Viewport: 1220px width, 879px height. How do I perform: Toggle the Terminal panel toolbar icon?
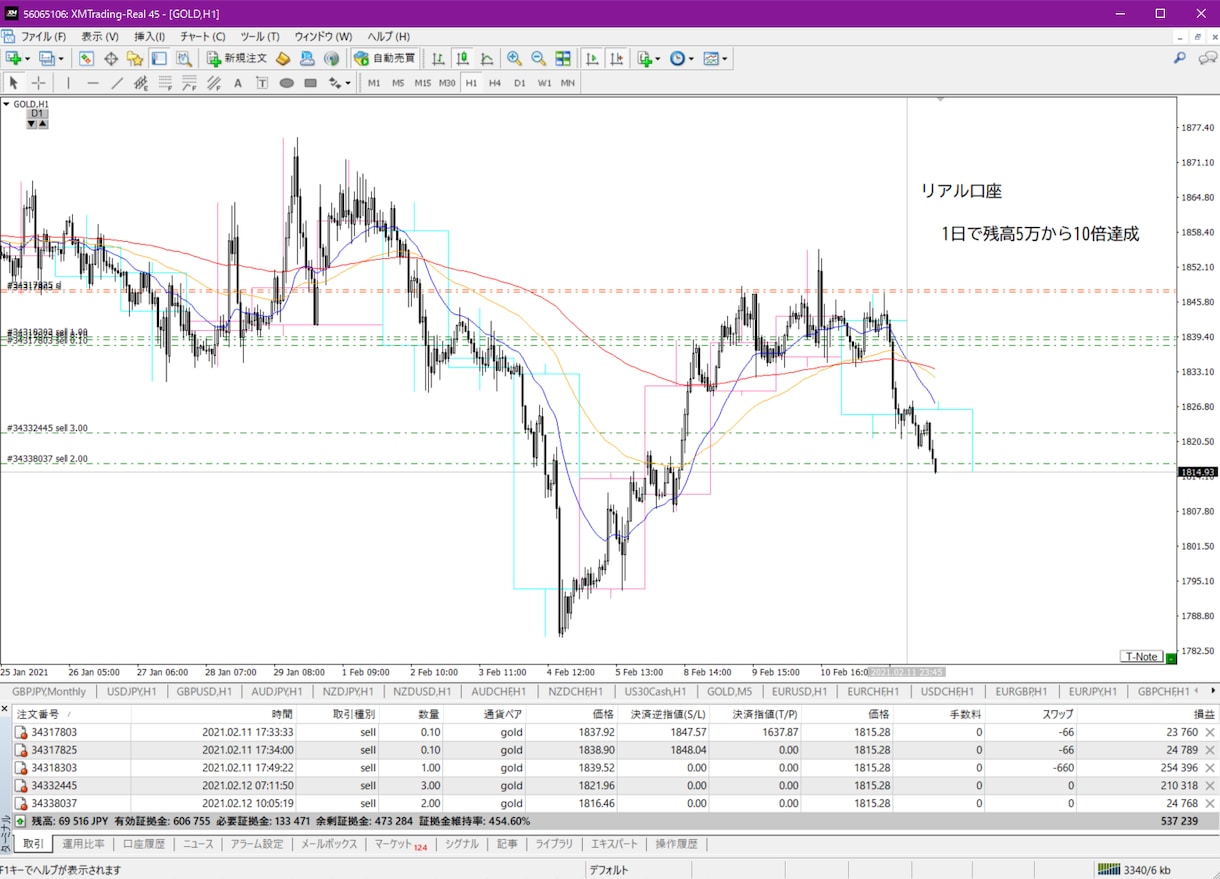(159, 59)
